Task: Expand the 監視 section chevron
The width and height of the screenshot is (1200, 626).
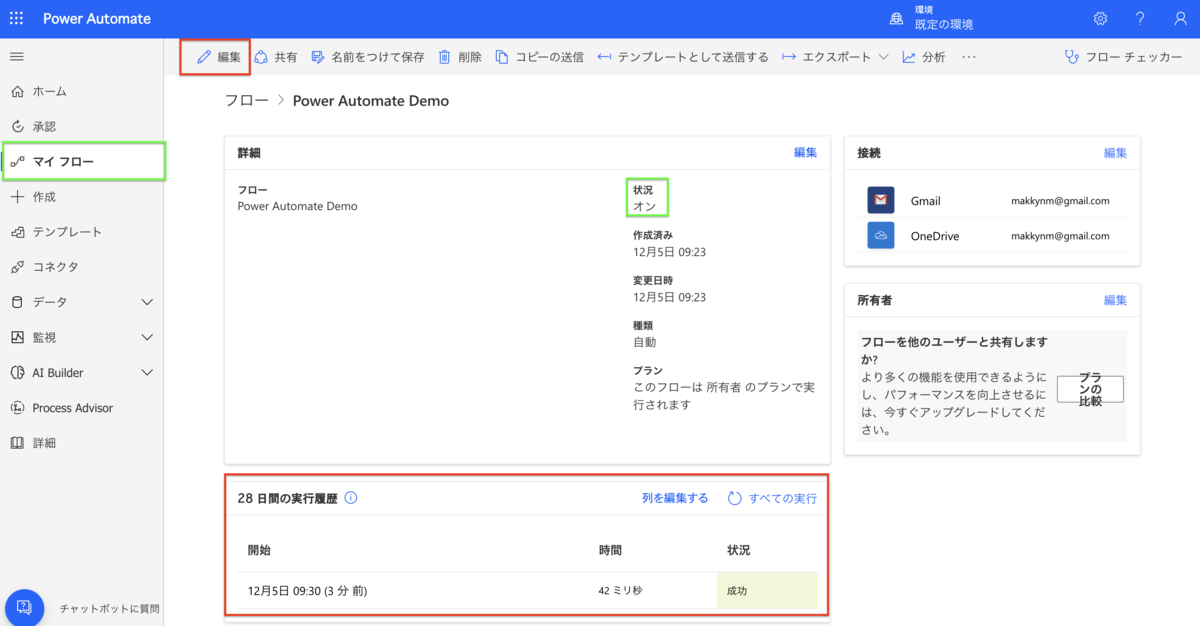Action: pos(147,337)
